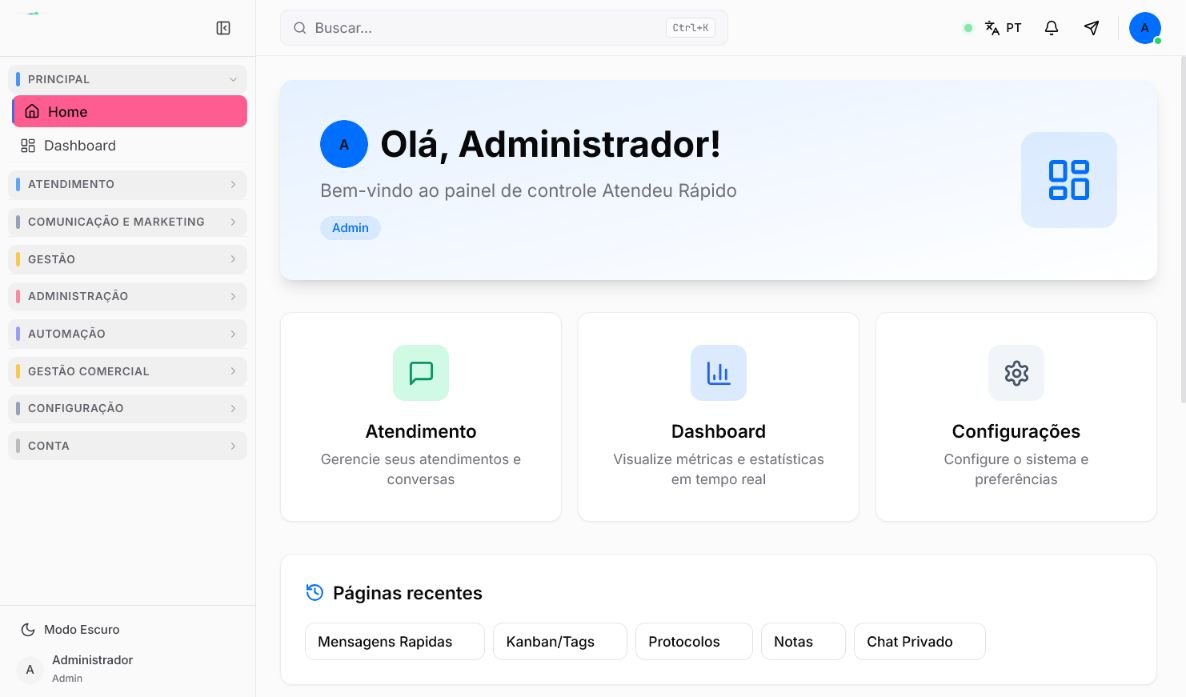
Task: Open the PT language selector
Action: click(x=1003, y=28)
